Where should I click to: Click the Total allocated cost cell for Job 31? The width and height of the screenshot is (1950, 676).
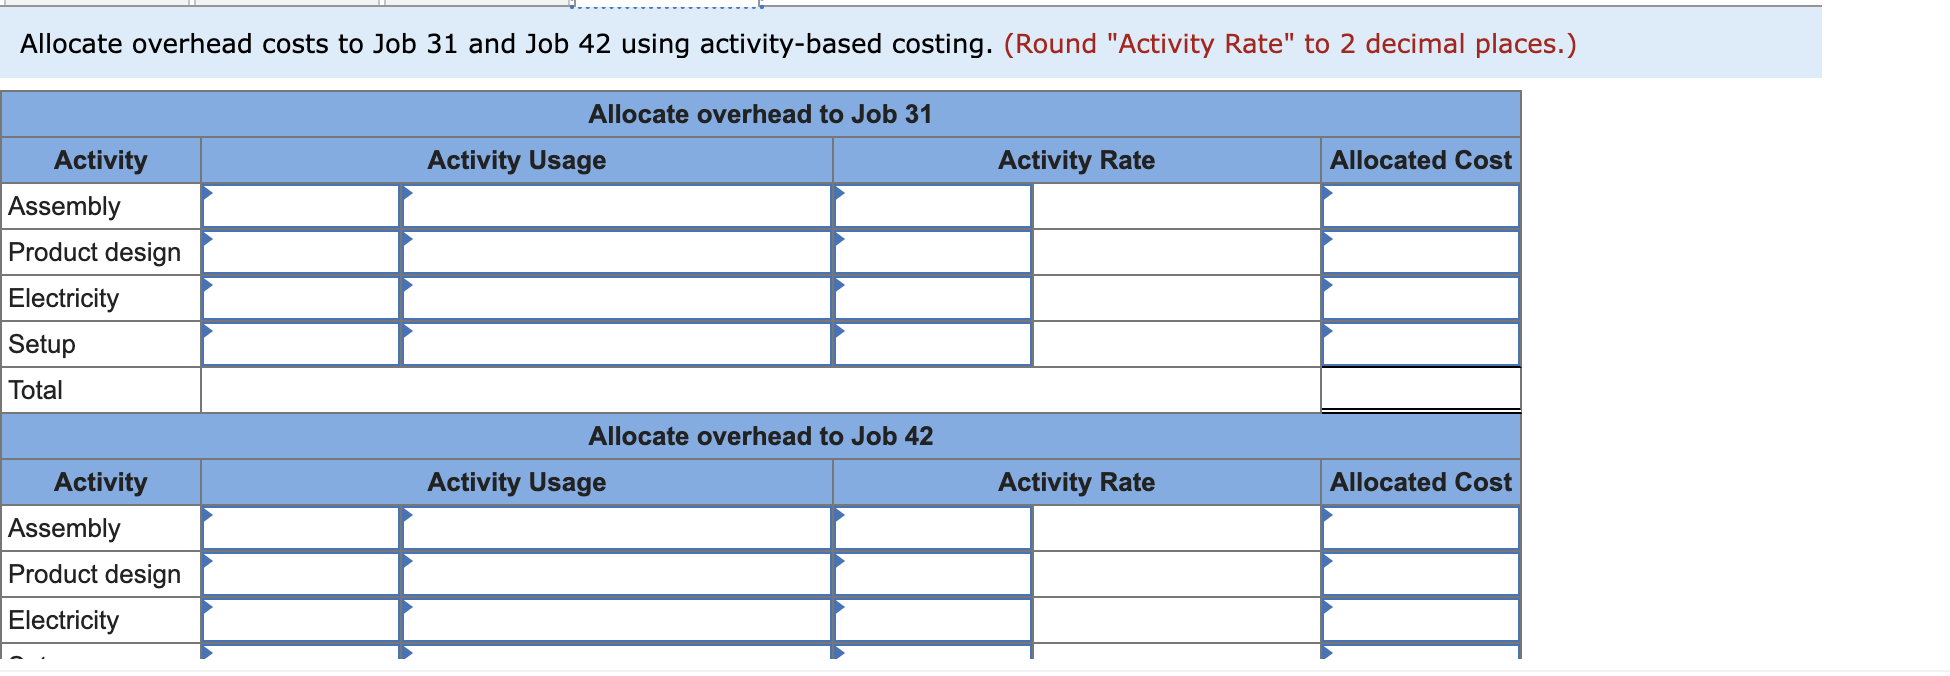point(1420,390)
